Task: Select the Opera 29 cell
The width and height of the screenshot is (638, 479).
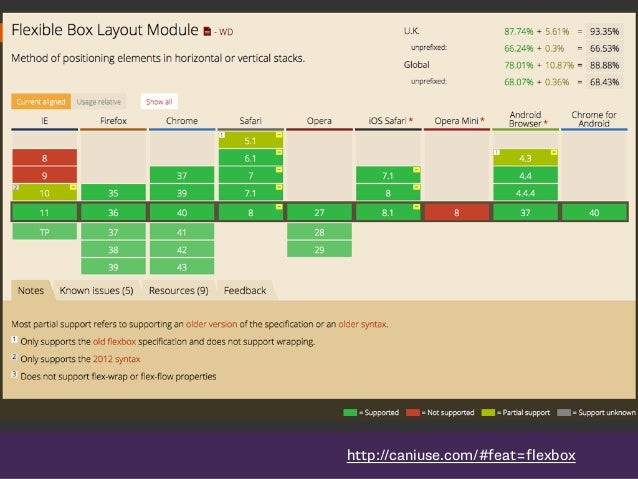Action: coord(319,249)
